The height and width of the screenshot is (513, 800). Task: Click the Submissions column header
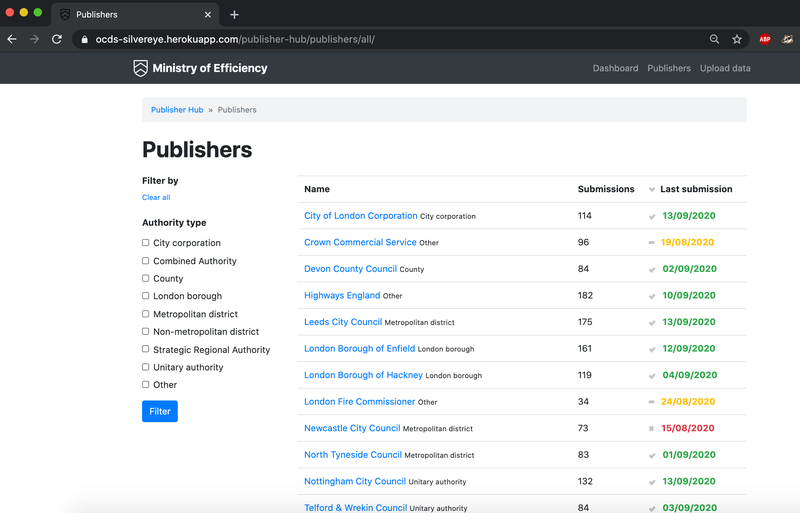[x=606, y=189]
